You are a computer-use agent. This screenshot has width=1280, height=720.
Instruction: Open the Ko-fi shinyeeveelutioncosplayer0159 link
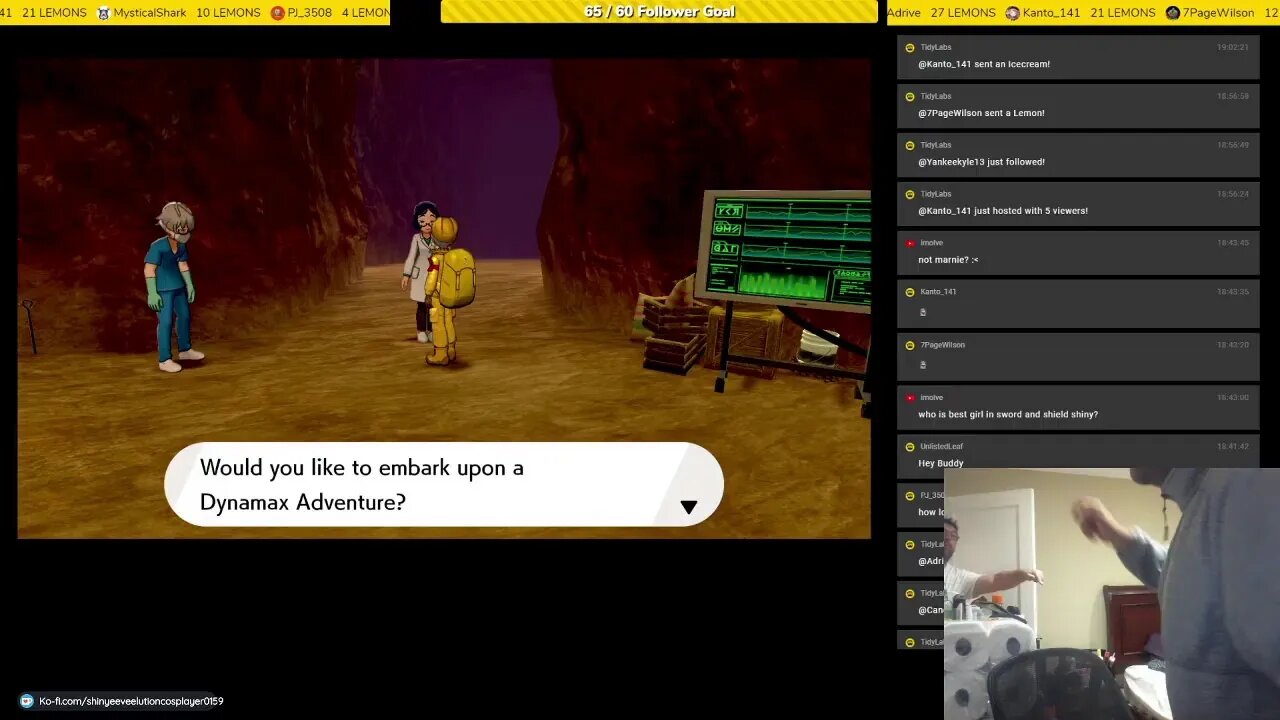pyautogui.click(x=131, y=701)
